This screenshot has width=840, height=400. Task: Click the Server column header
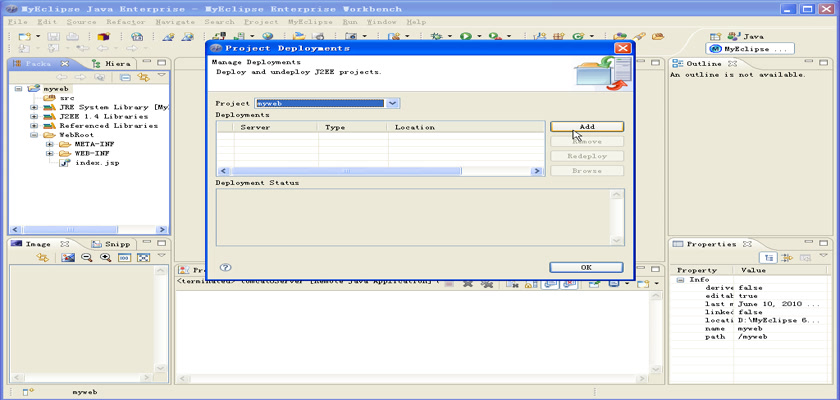tap(276, 127)
